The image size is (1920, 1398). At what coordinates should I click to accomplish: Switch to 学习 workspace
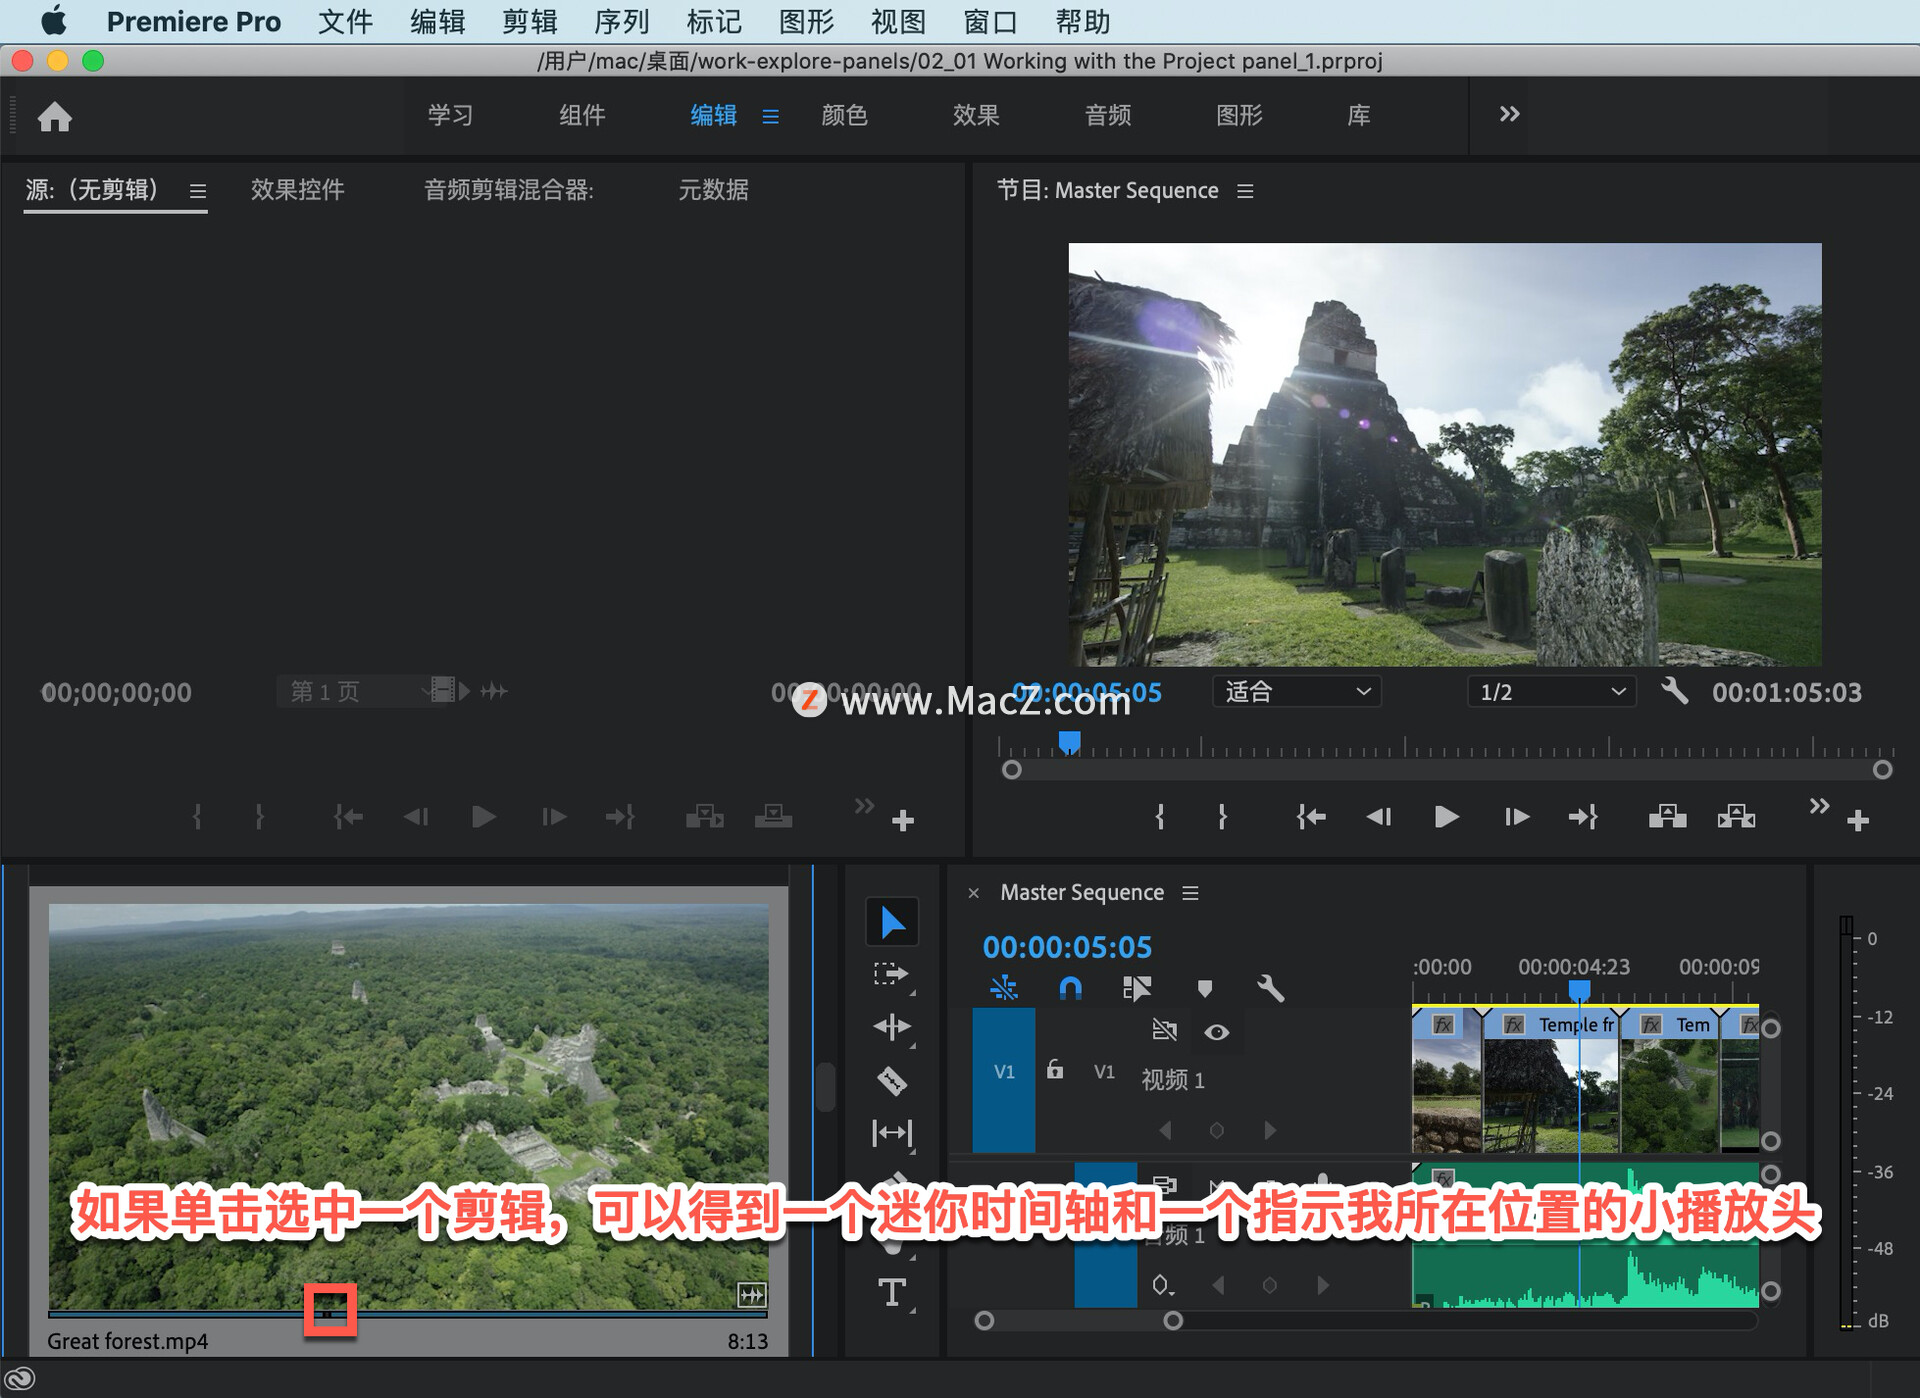450,115
